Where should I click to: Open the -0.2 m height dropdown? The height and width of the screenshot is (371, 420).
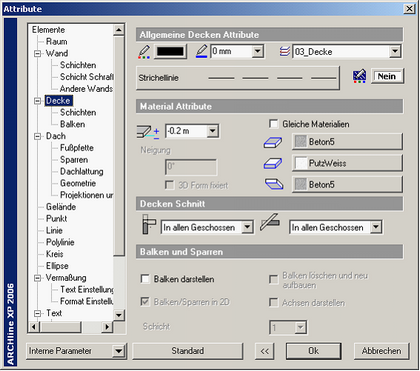(x=212, y=131)
